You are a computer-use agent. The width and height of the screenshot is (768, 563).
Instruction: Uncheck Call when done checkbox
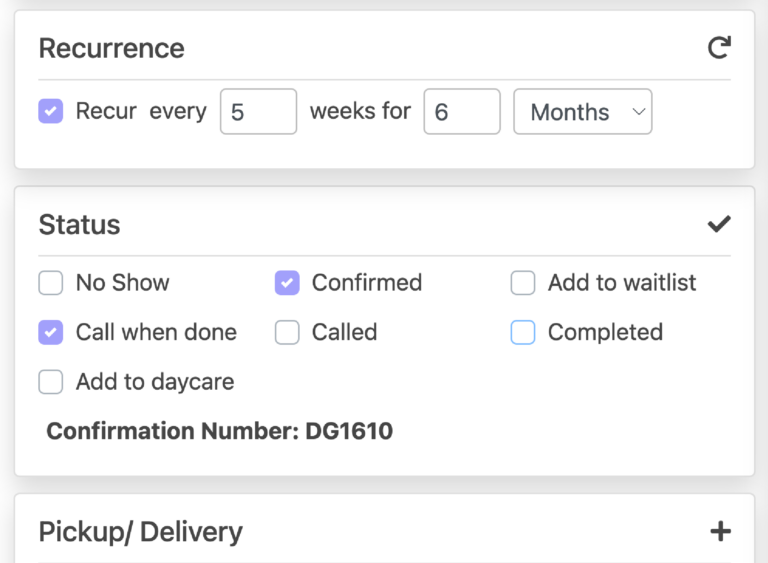tap(51, 332)
